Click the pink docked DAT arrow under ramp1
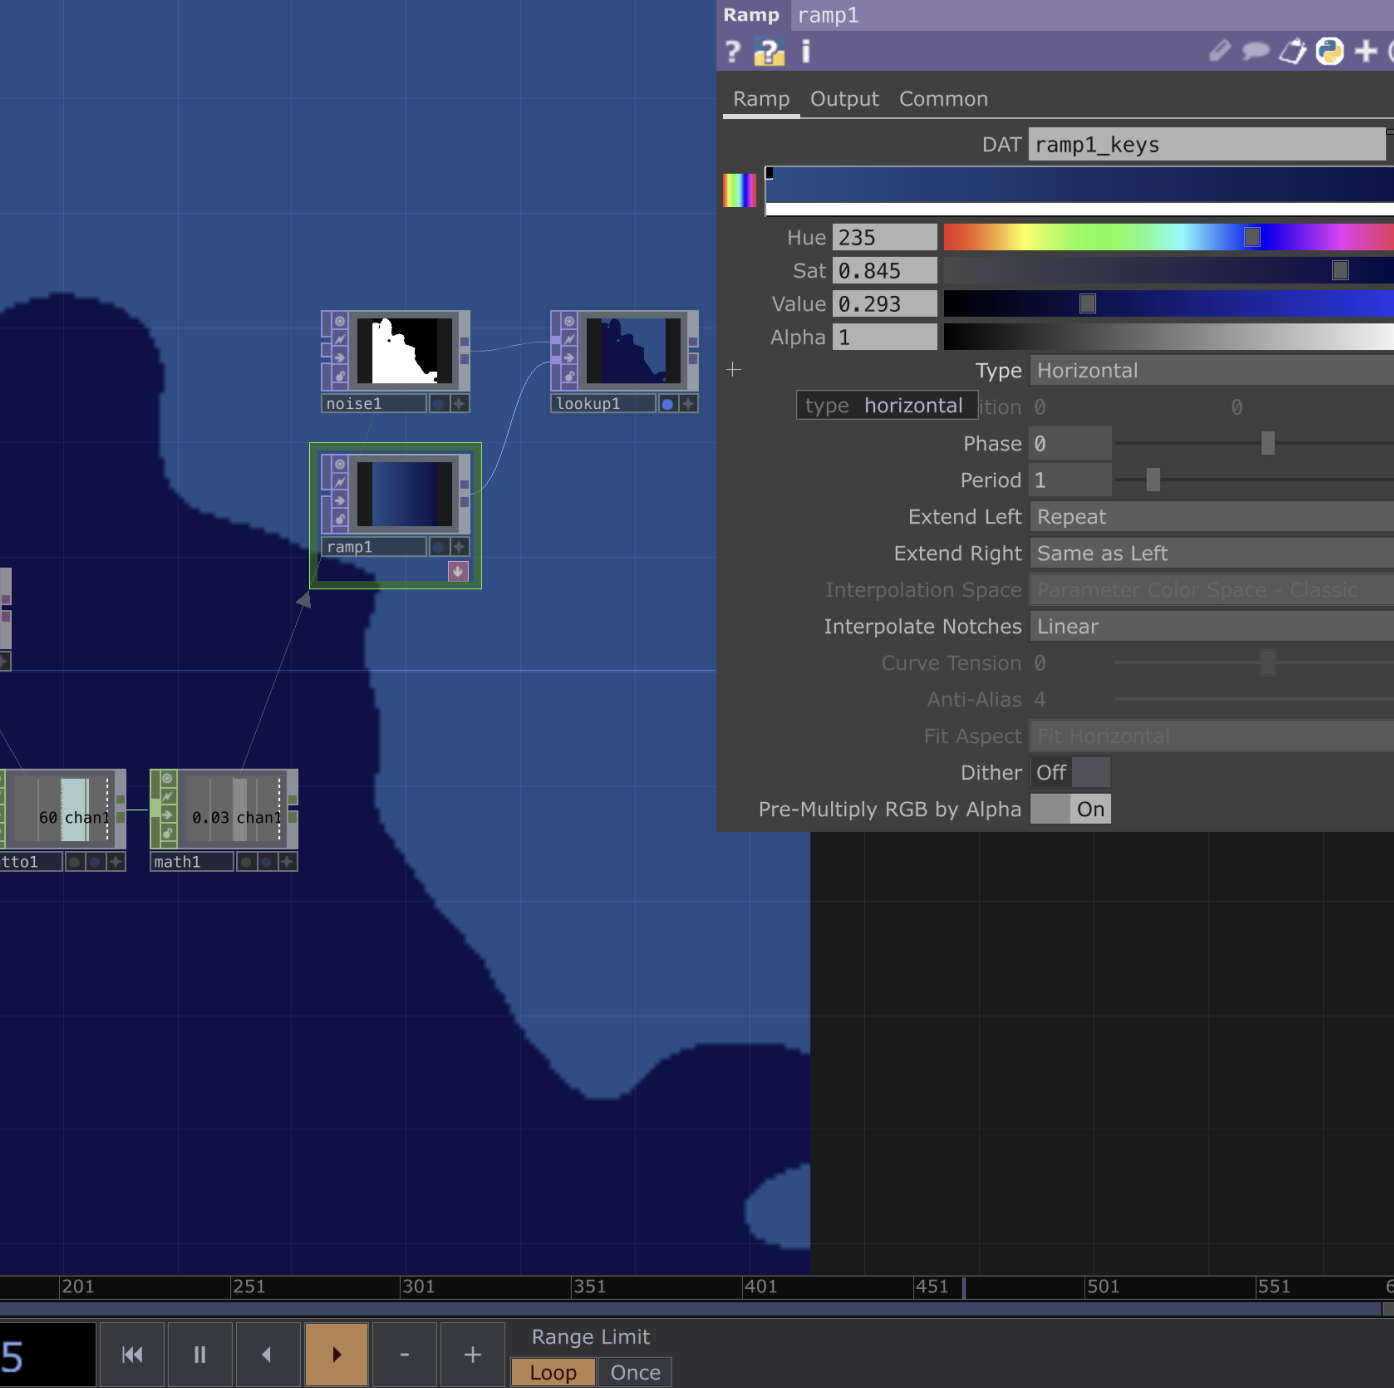Image resolution: width=1394 pixels, height=1388 pixels. coord(458,571)
